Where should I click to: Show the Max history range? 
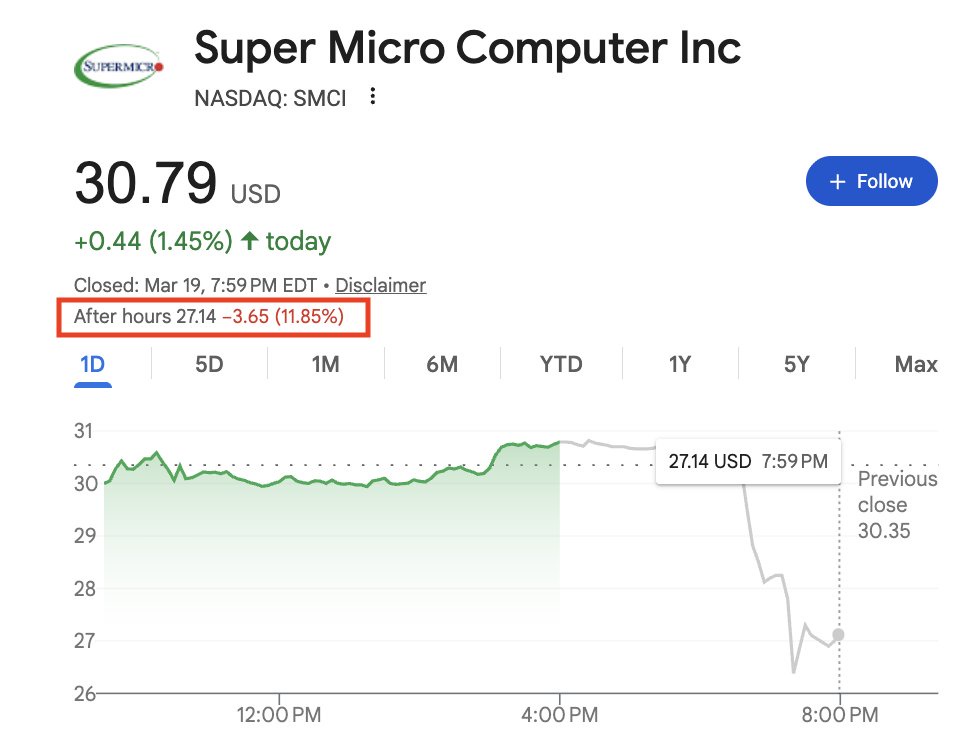(915, 364)
